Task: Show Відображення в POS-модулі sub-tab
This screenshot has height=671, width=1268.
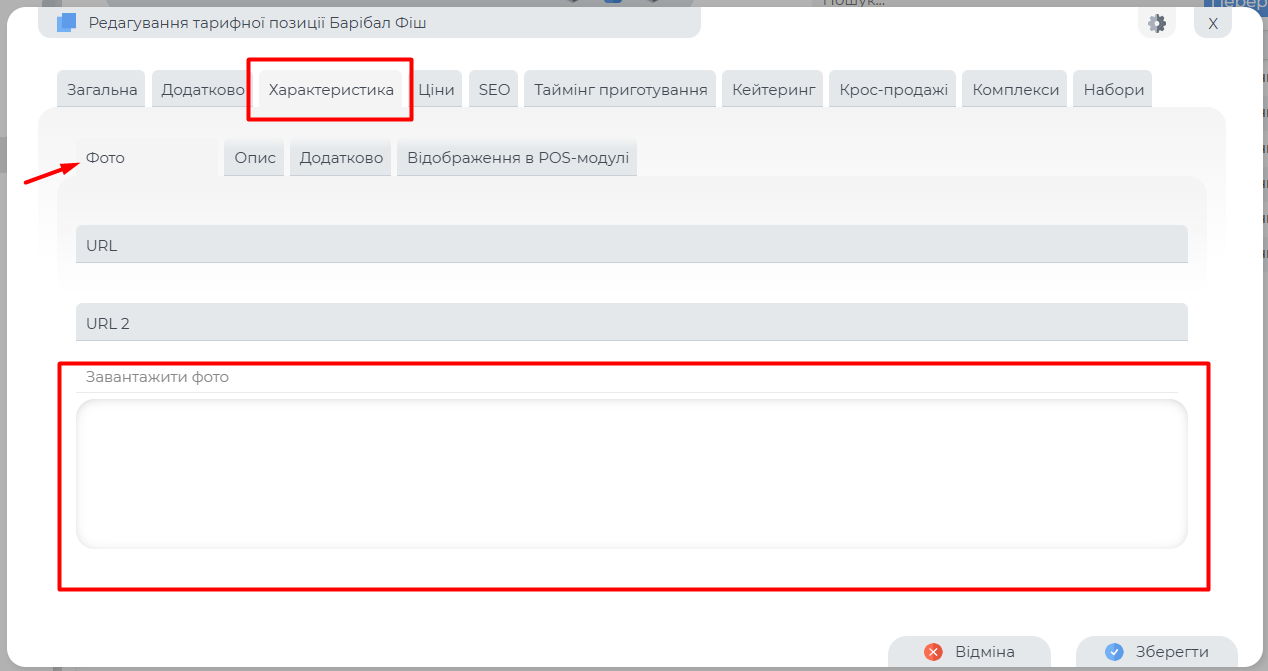Action: (517, 158)
